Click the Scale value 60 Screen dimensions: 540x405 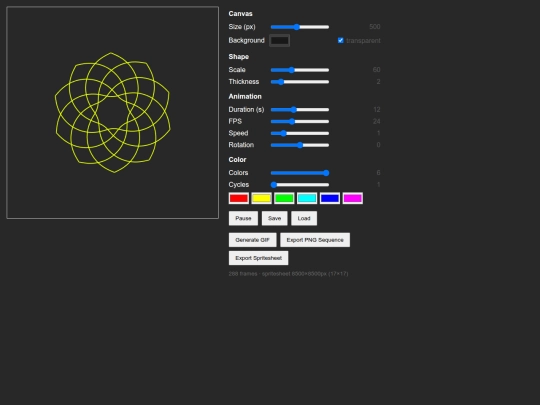pyautogui.click(x=376, y=70)
